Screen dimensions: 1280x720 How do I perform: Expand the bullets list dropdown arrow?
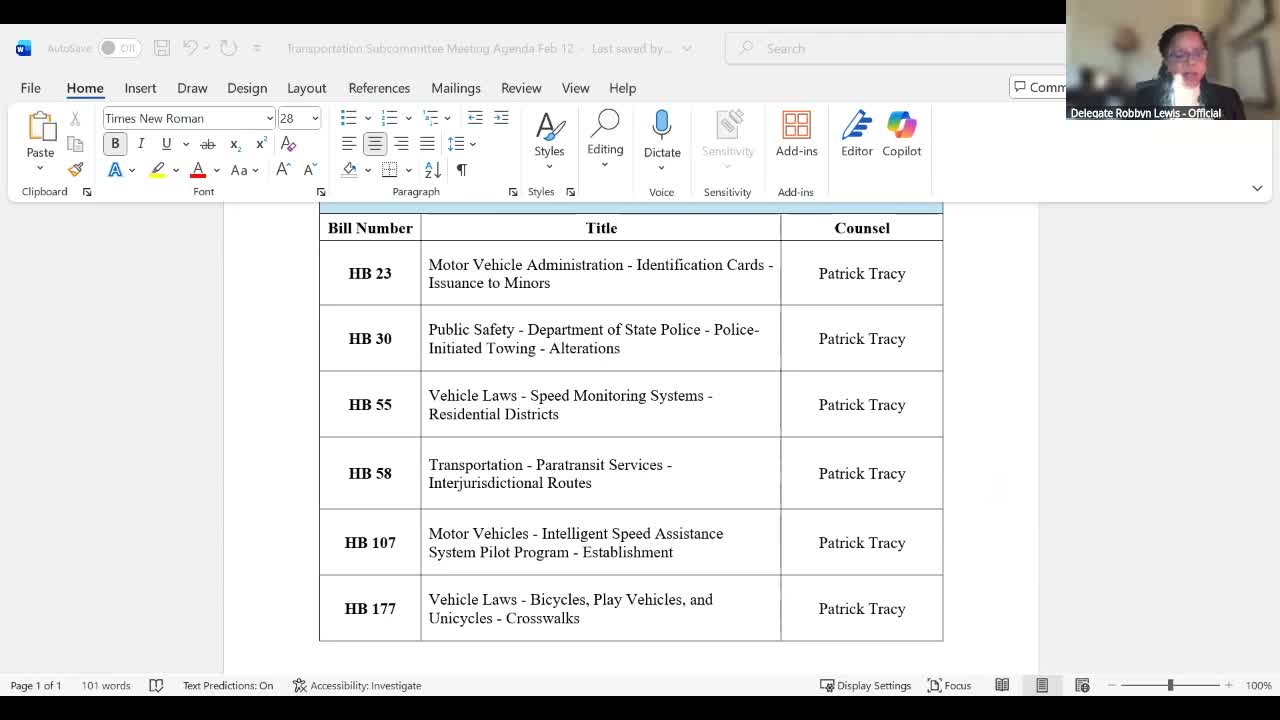tap(368, 118)
